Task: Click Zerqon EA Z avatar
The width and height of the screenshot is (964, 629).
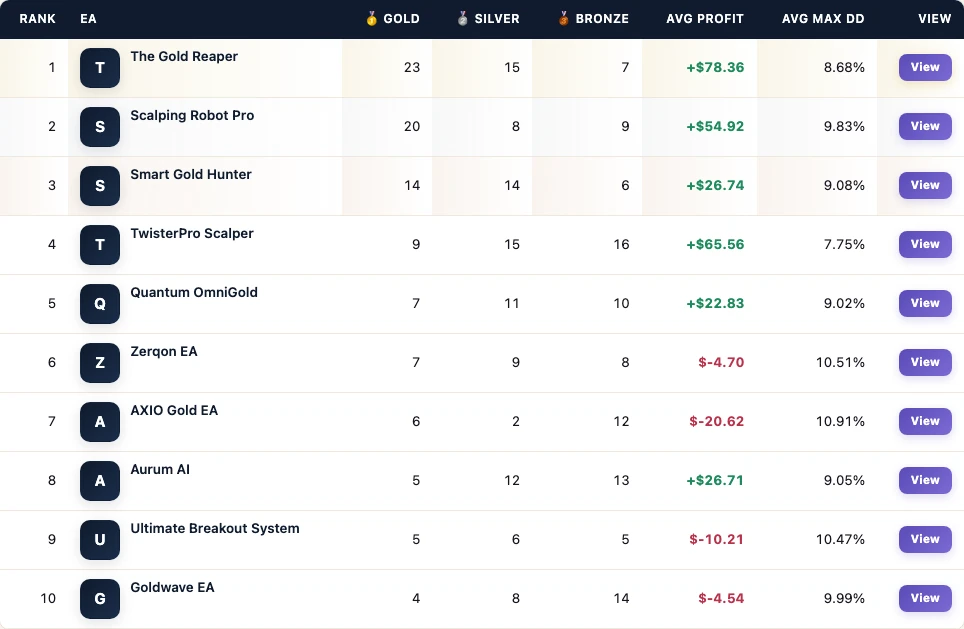Action: [x=100, y=363]
